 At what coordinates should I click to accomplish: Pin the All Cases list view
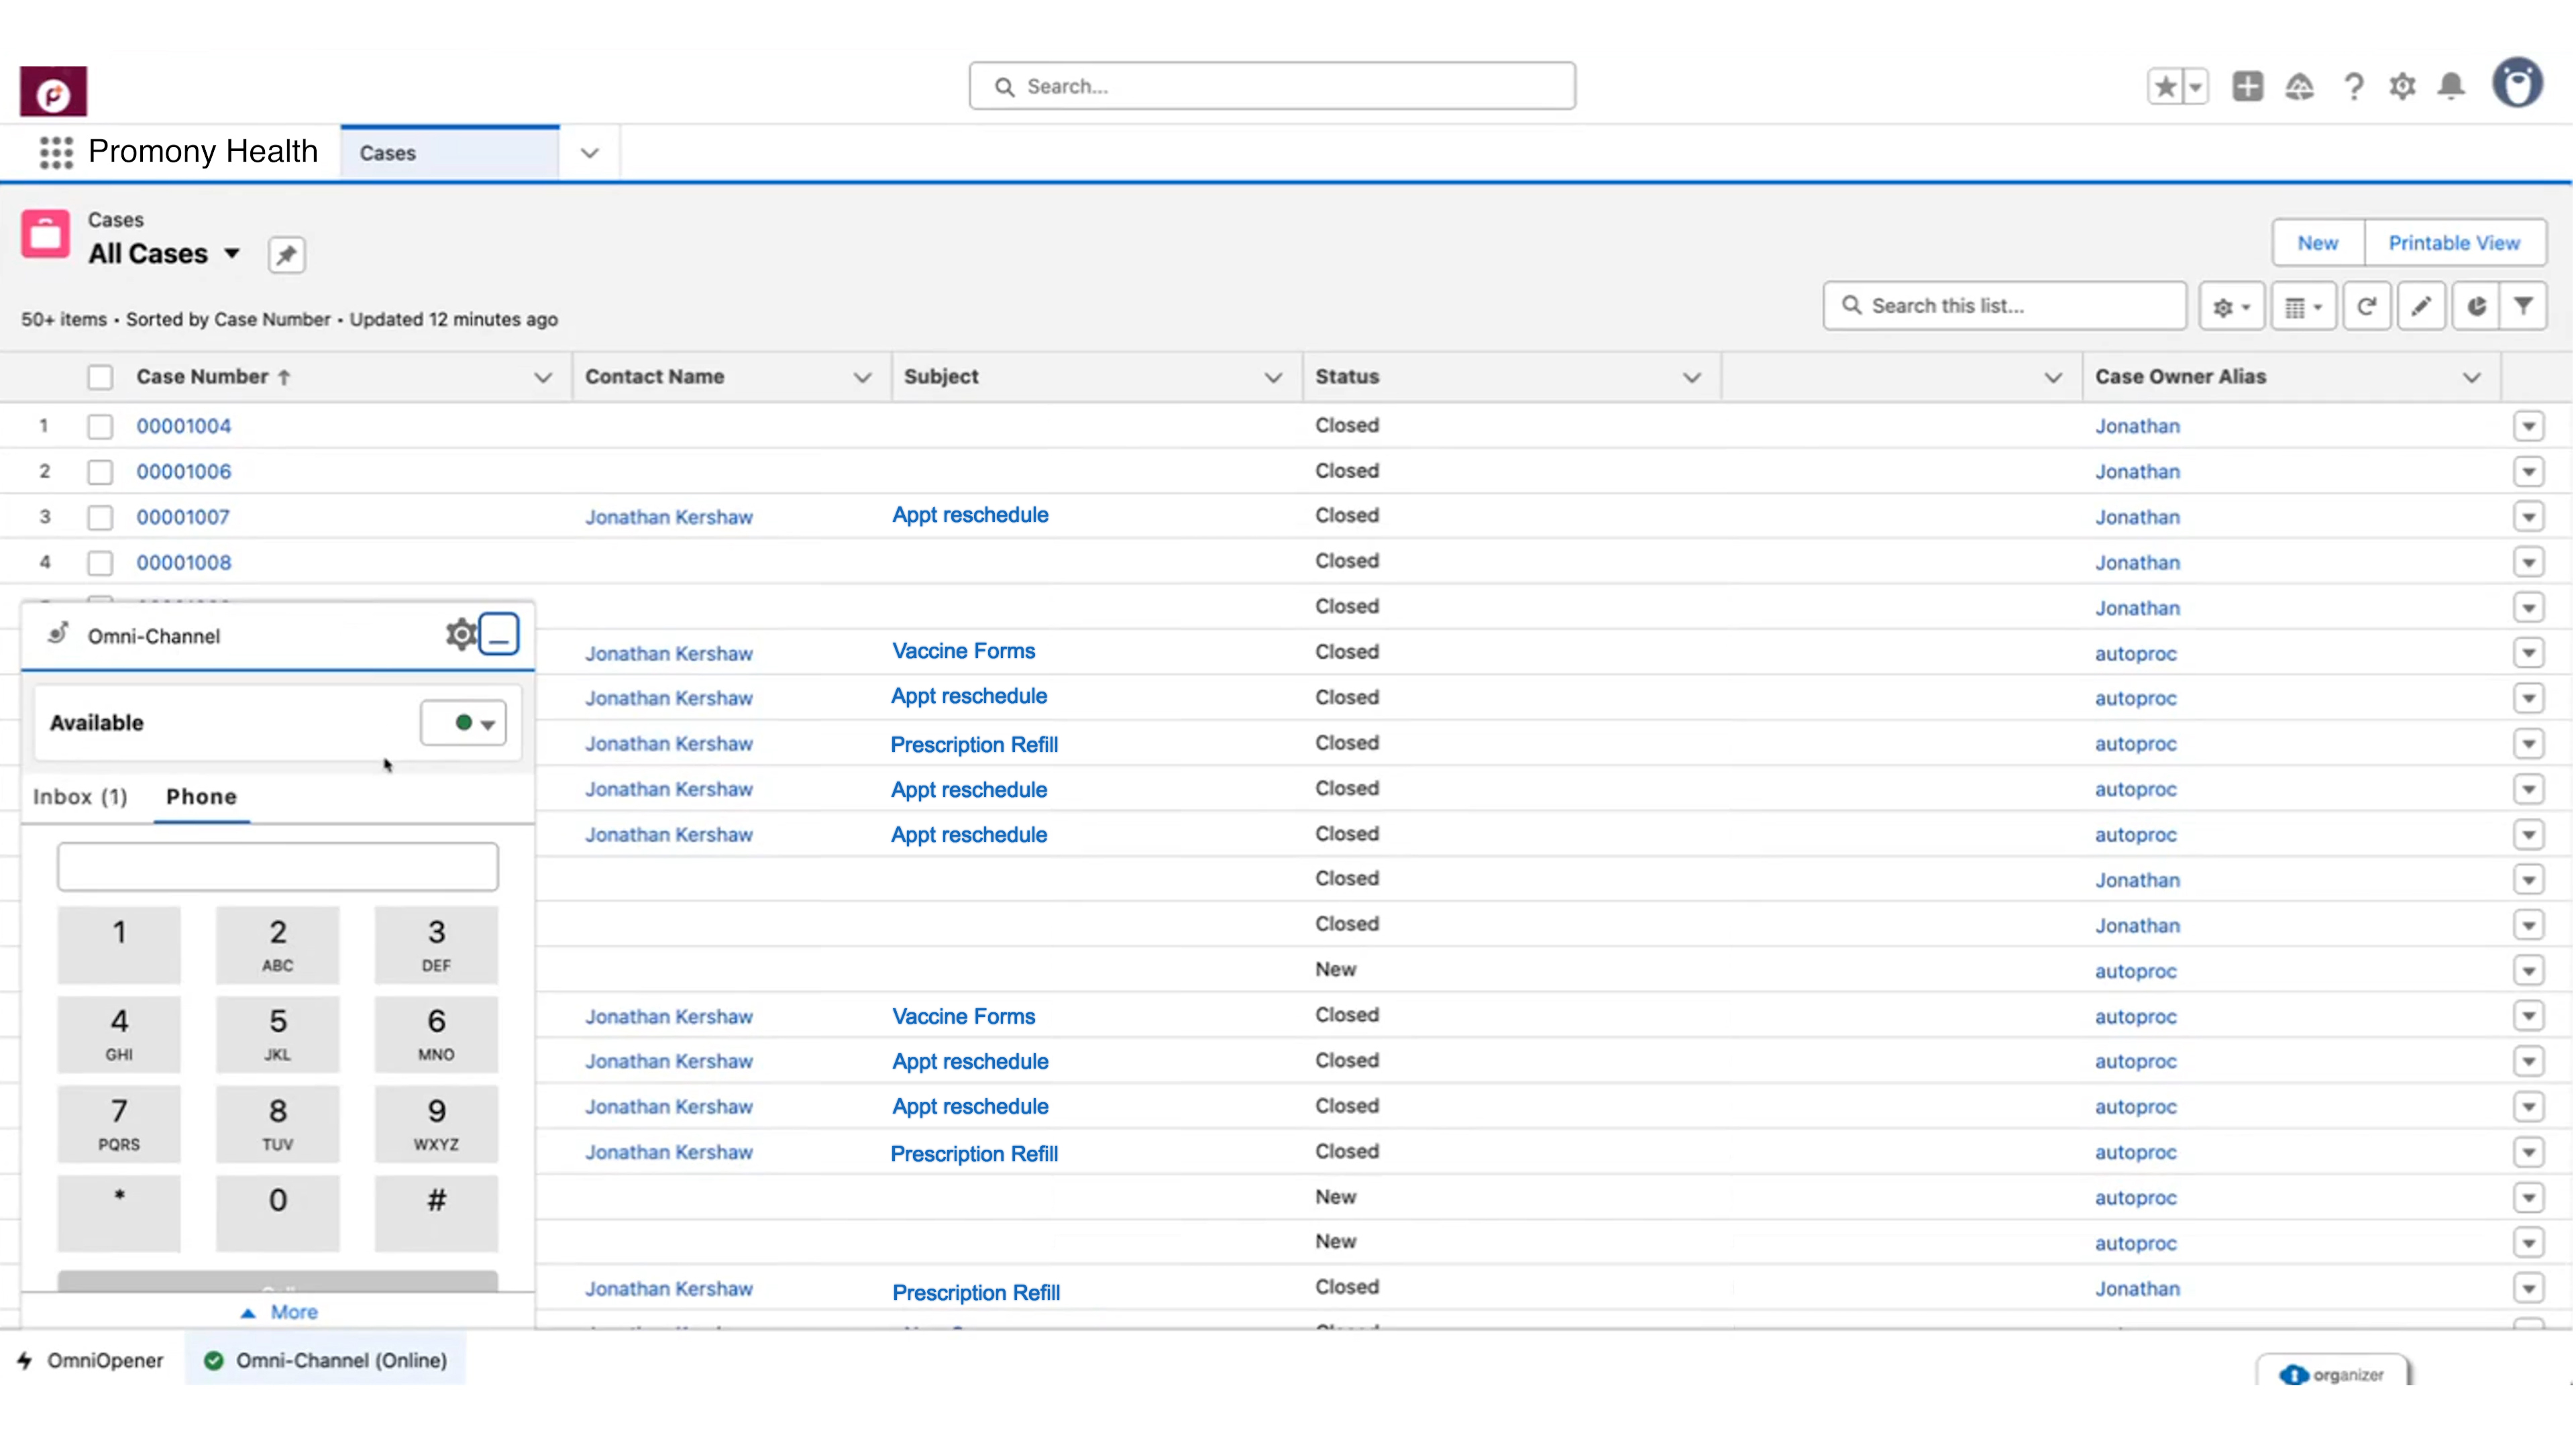click(x=286, y=254)
